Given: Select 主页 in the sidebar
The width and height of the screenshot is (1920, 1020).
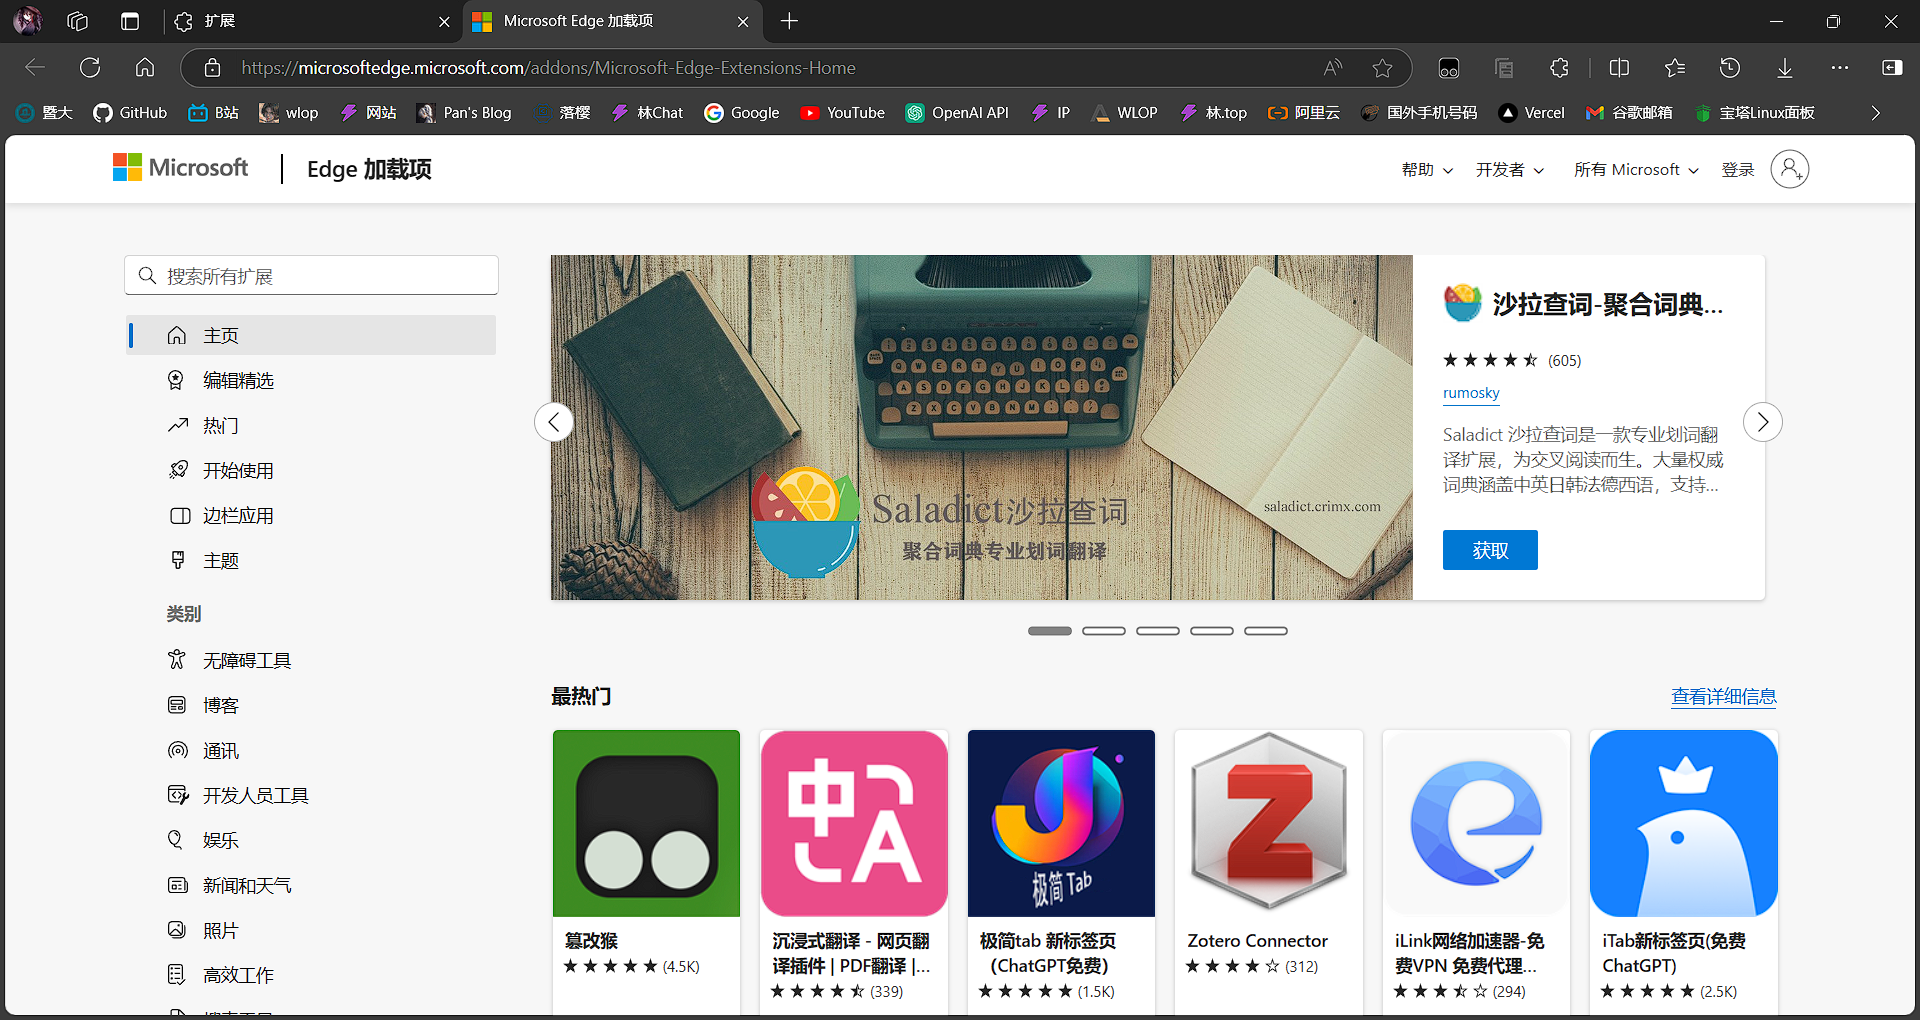Looking at the screenshot, I should click(312, 335).
